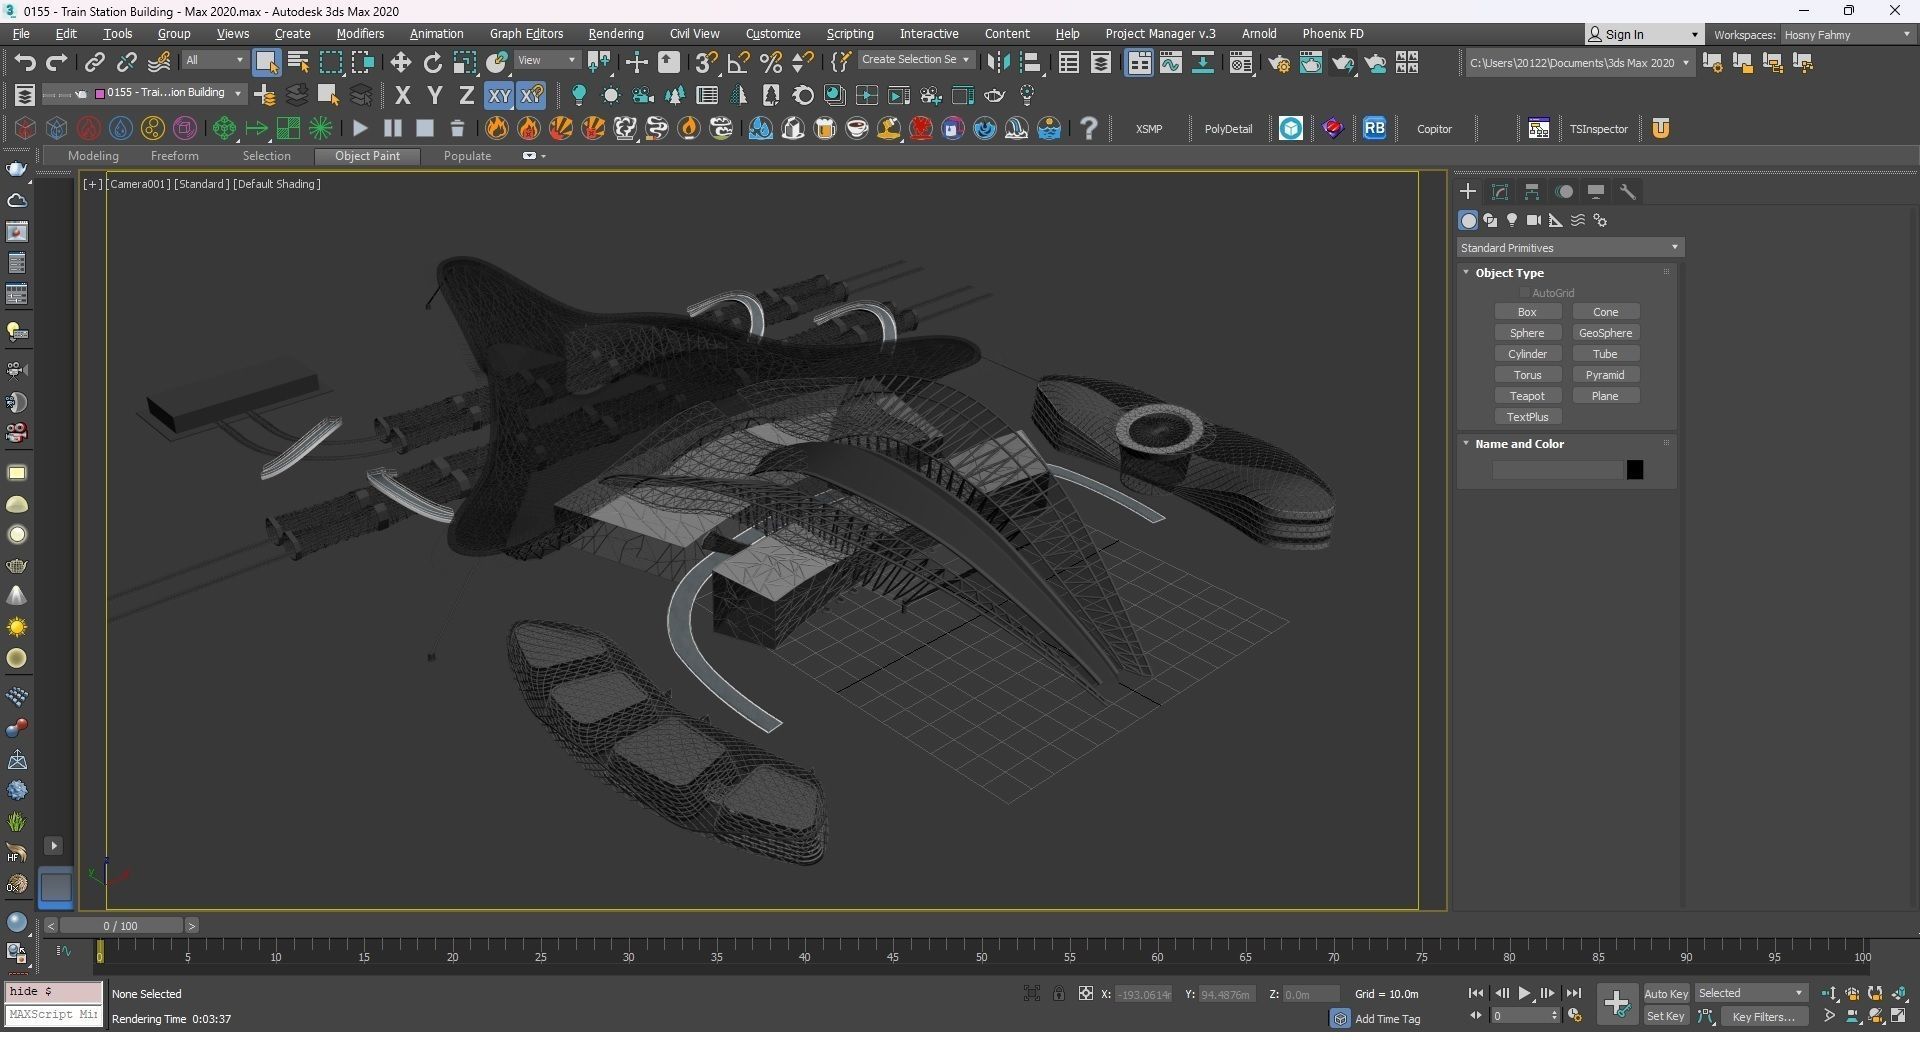Enable the AutoGrid checkbox

point(1525,293)
